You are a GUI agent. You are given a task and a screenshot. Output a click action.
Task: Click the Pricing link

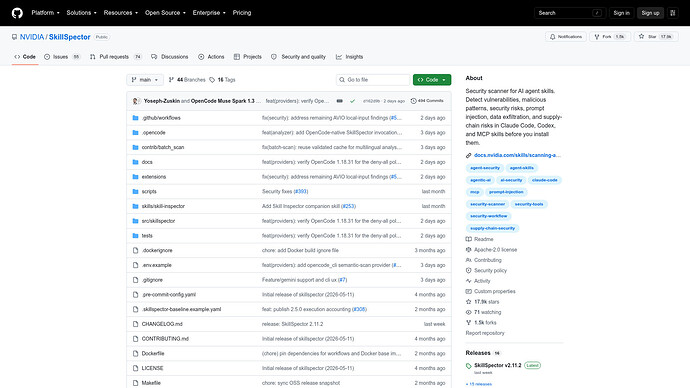coord(242,13)
